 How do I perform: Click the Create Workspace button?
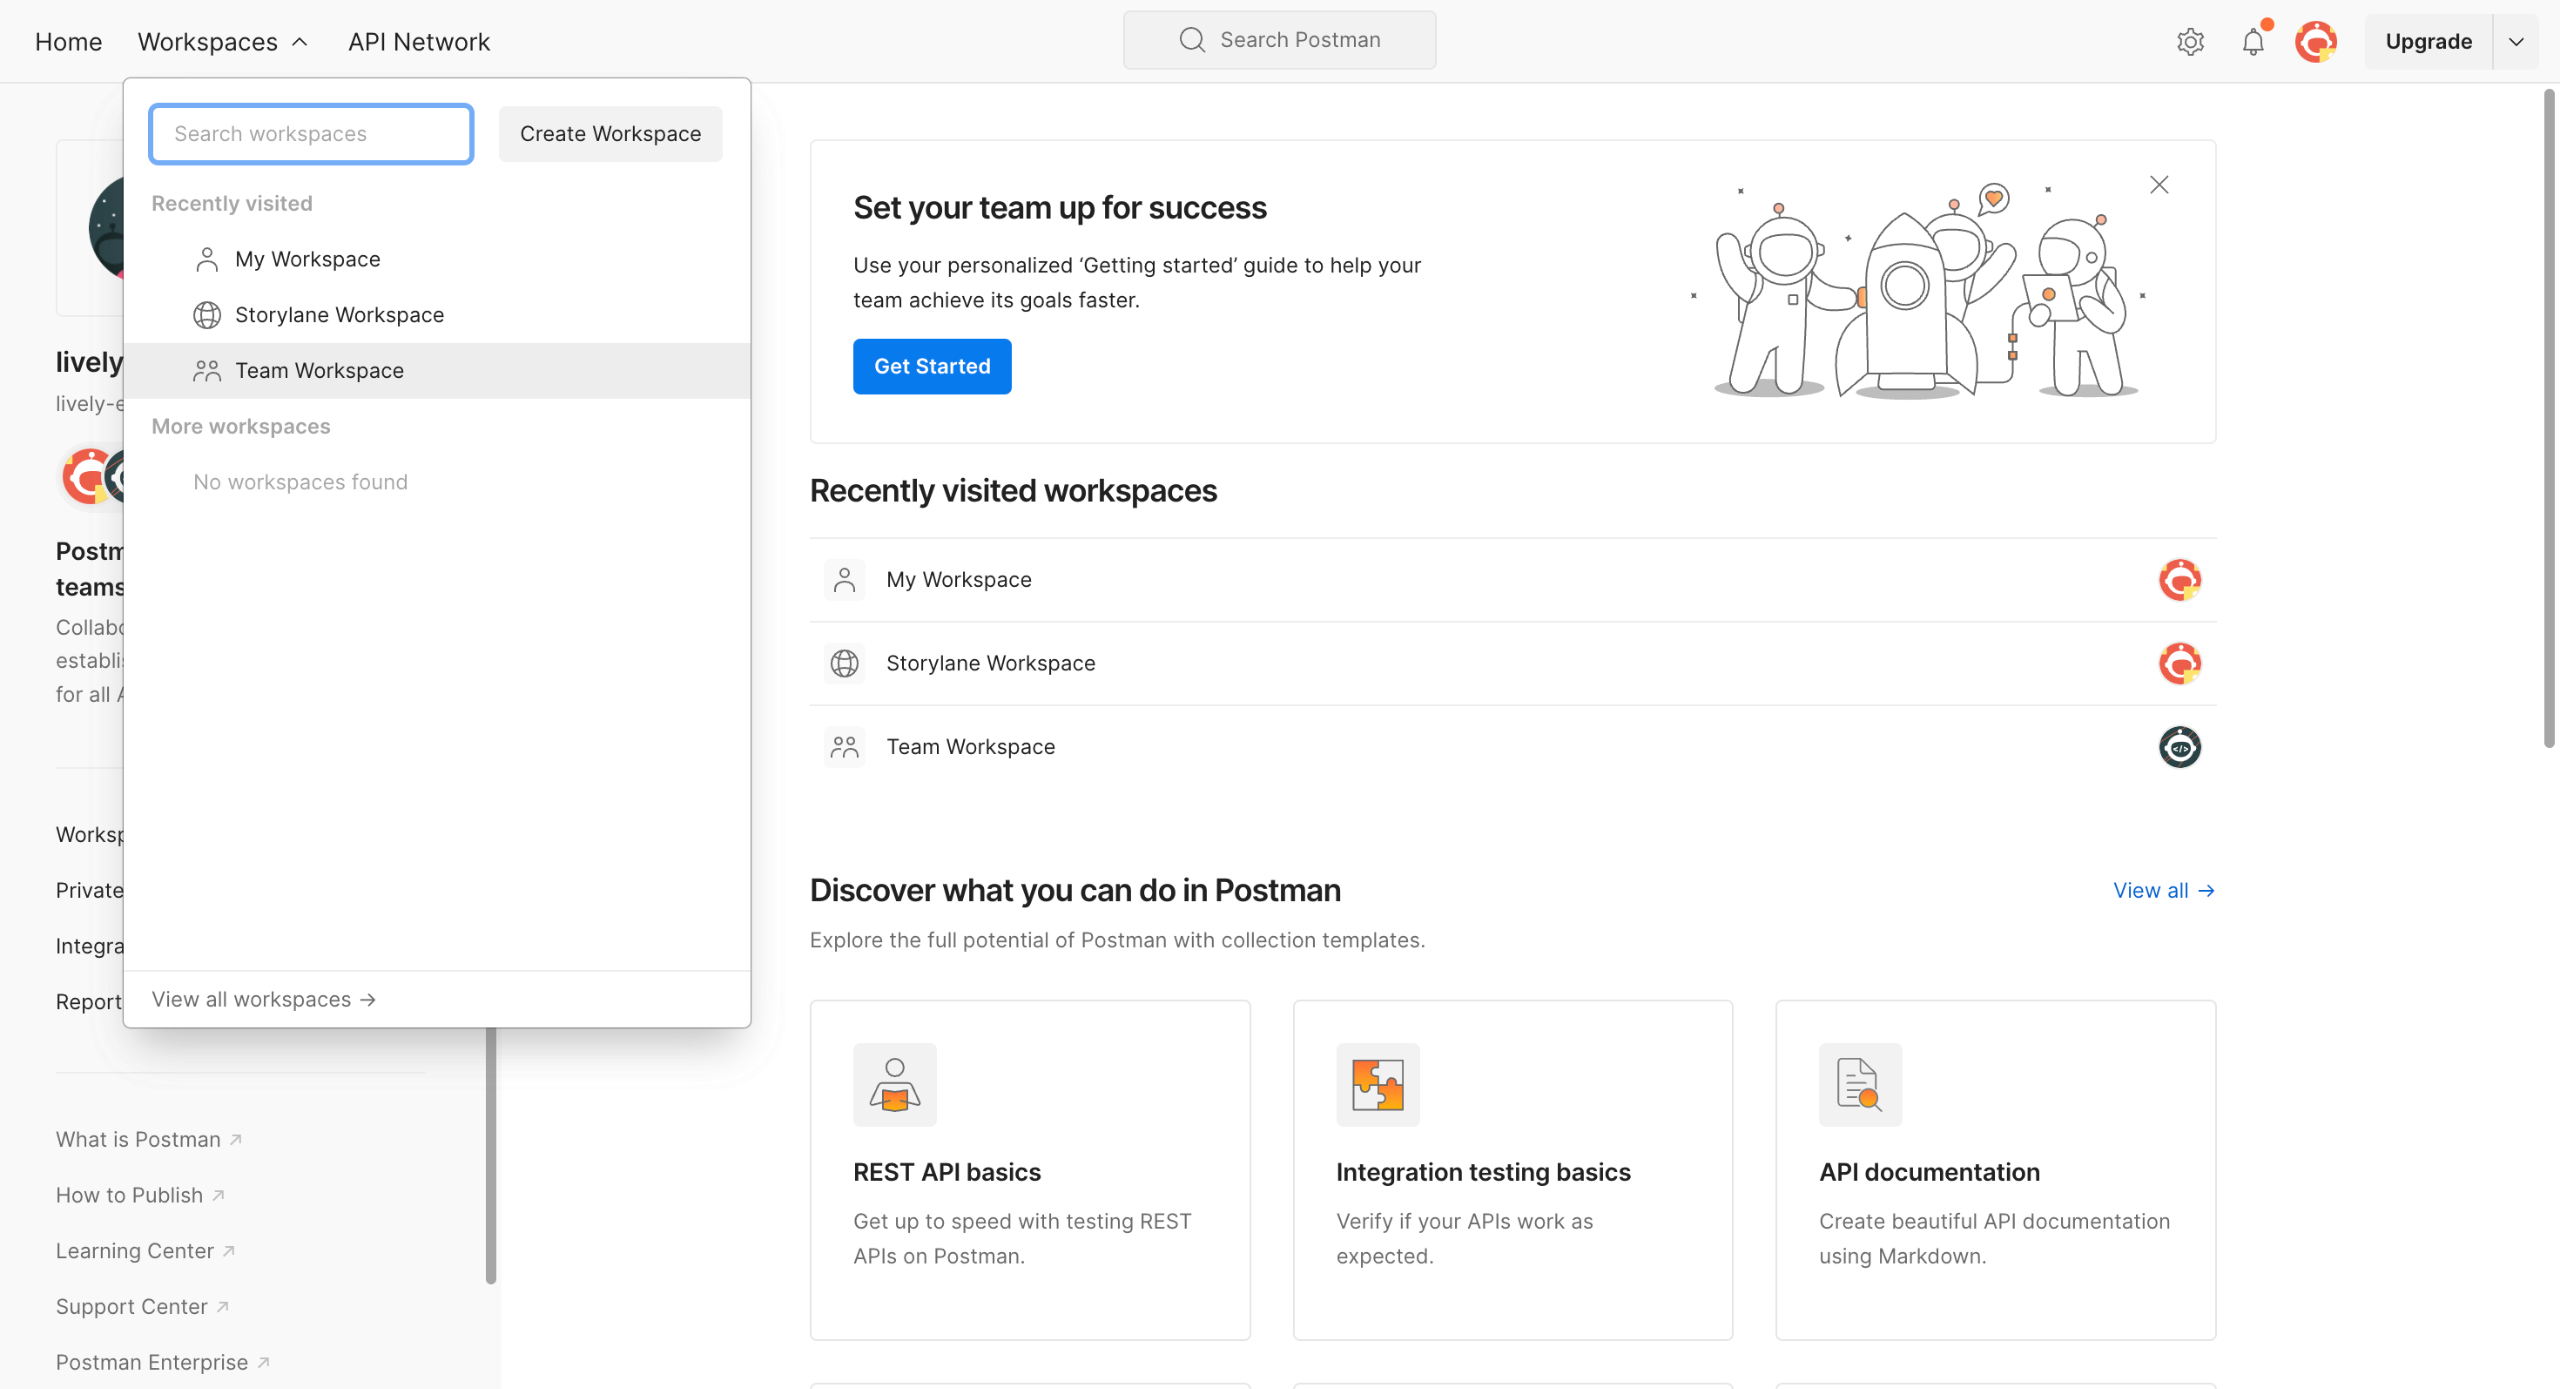(x=610, y=134)
